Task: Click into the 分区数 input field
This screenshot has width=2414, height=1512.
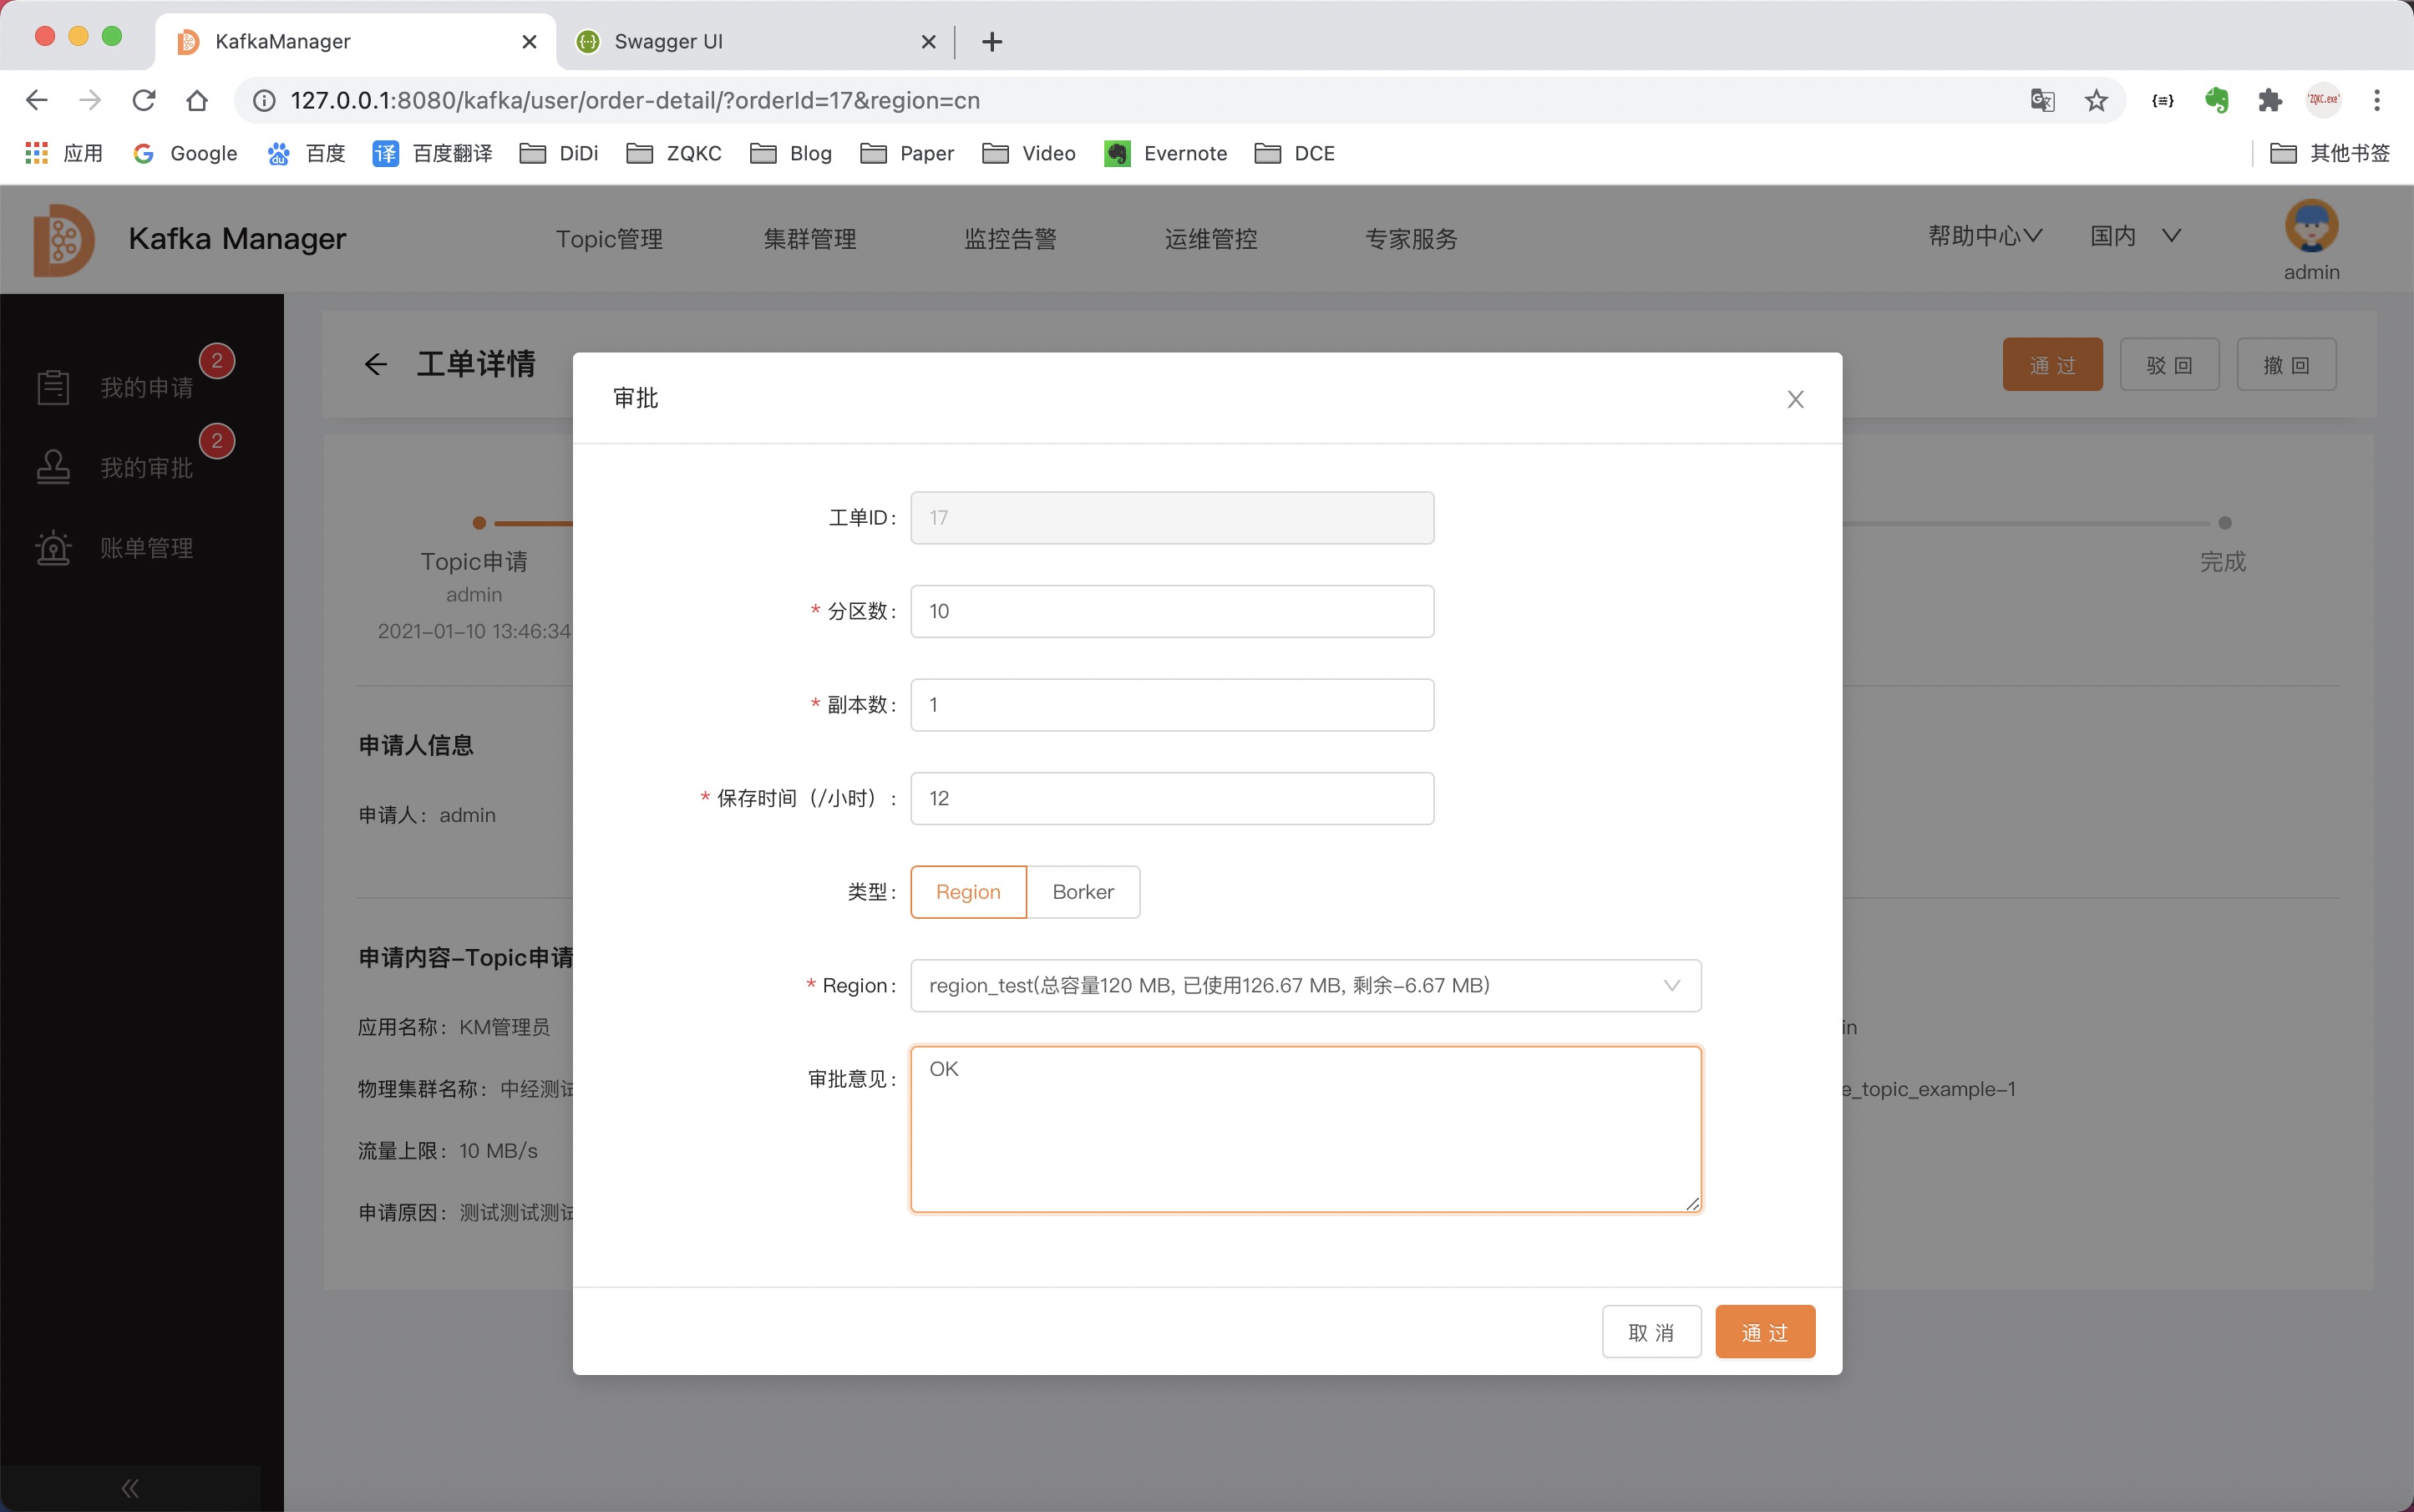Action: point(1171,611)
